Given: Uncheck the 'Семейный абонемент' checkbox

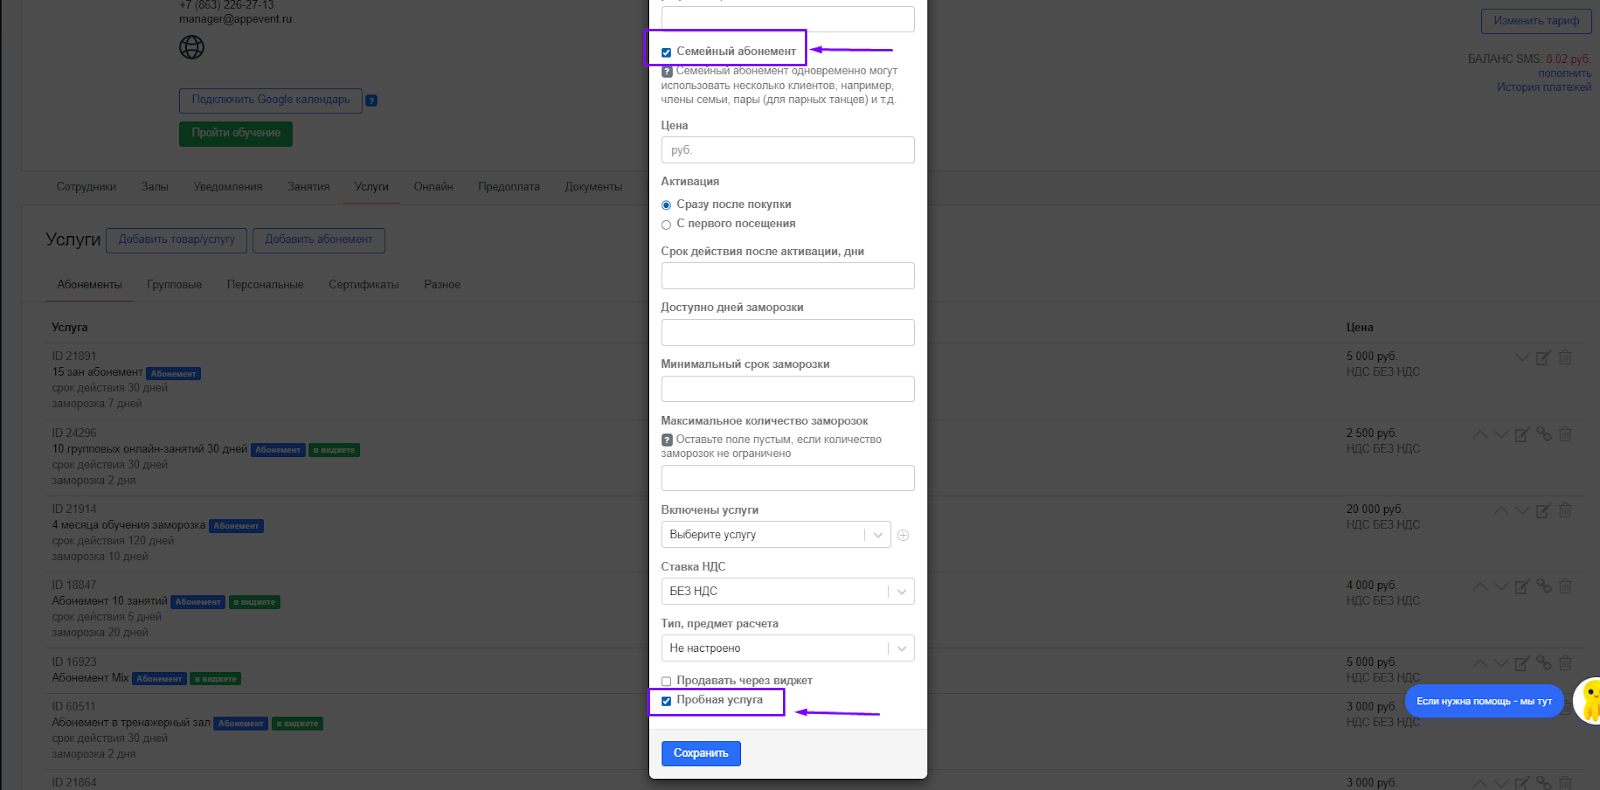Looking at the screenshot, I should 666,52.
